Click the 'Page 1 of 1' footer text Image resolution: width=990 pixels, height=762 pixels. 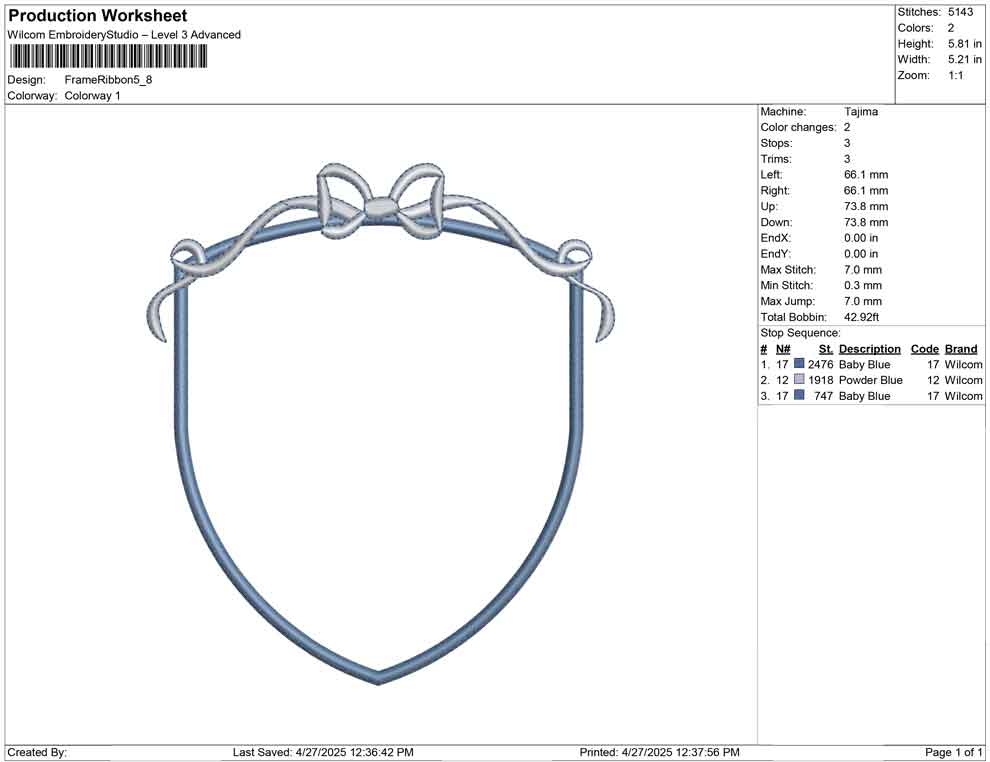tap(953, 752)
